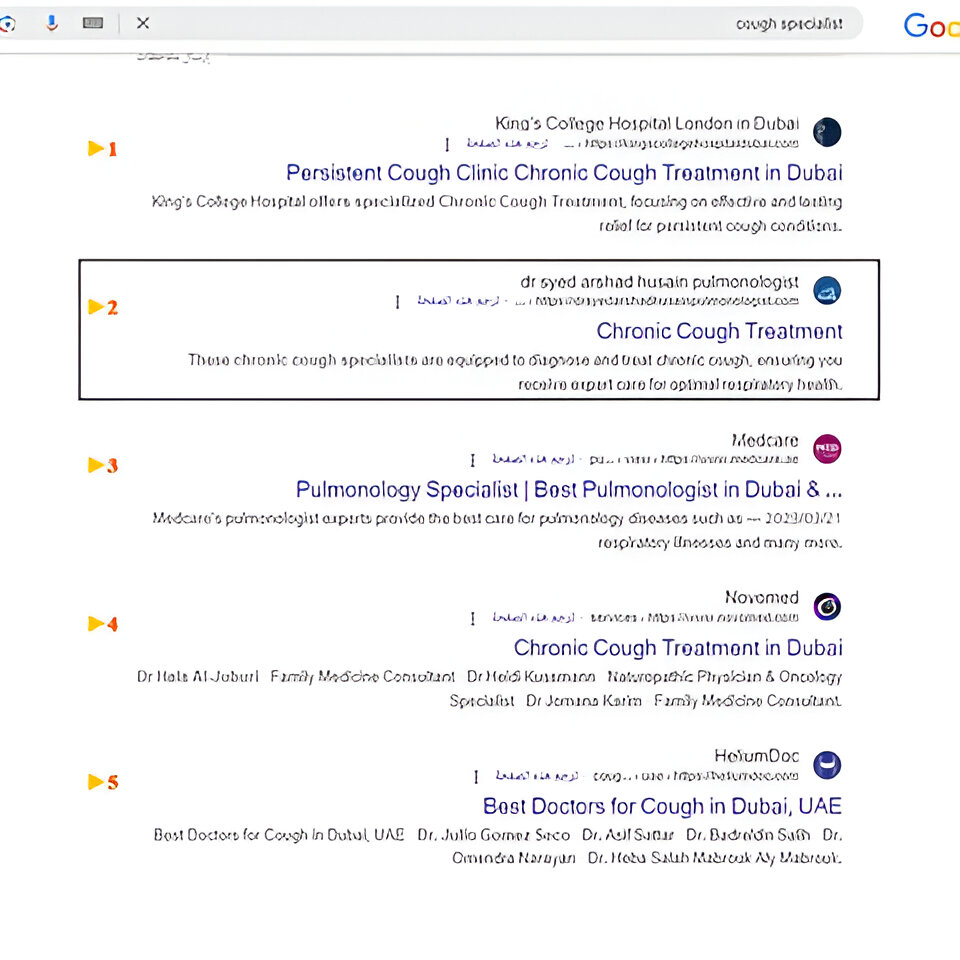Open the on-screen keyboard input tool

click(x=93, y=23)
